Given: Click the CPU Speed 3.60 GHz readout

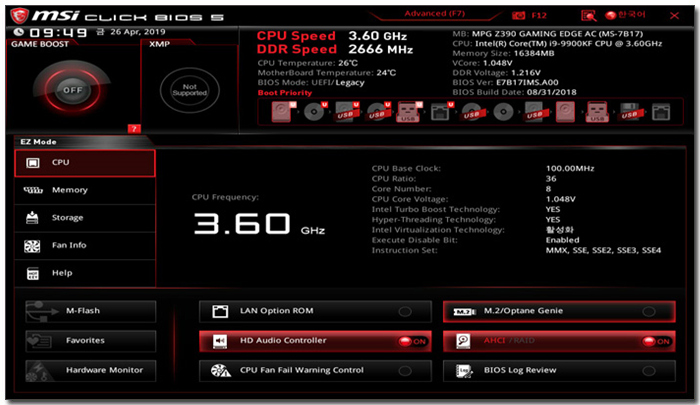Looking at the screenshot, I should (x=332, y=36).
